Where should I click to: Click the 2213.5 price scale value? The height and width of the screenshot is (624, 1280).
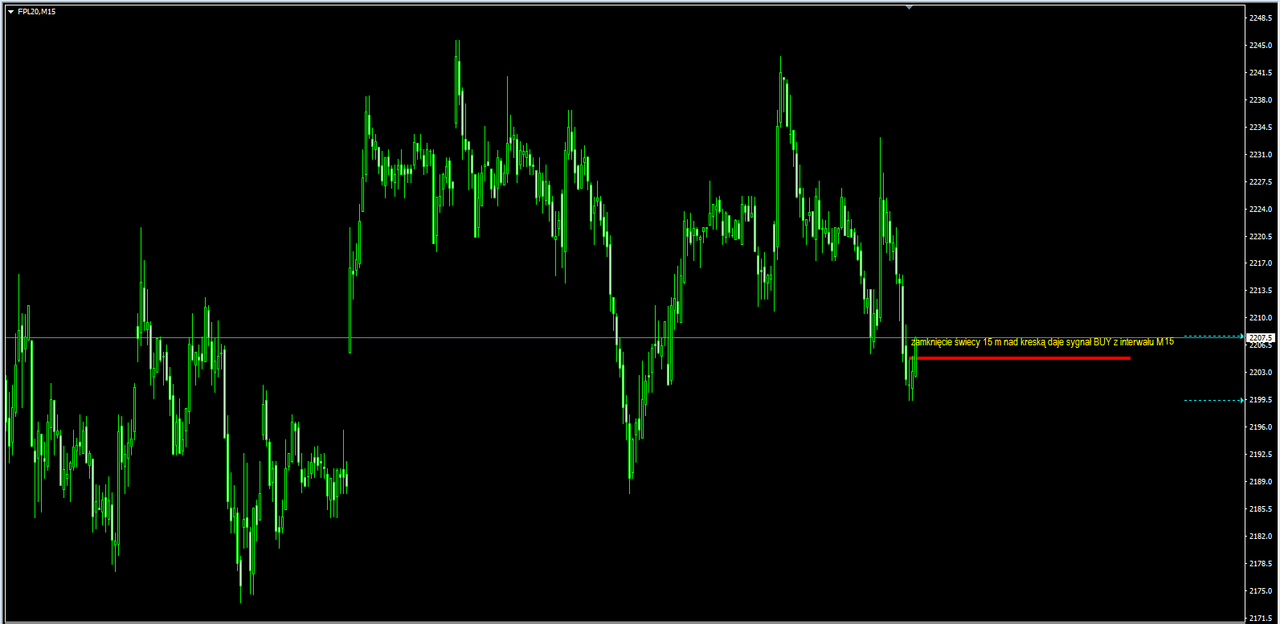pos(1260,290)
